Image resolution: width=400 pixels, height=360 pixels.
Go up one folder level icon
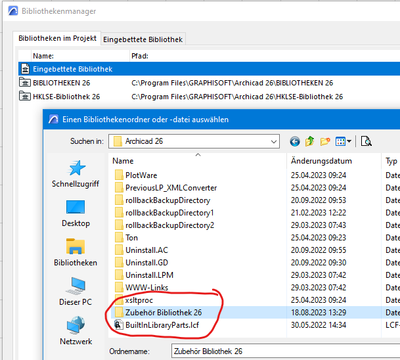(310, 141)
